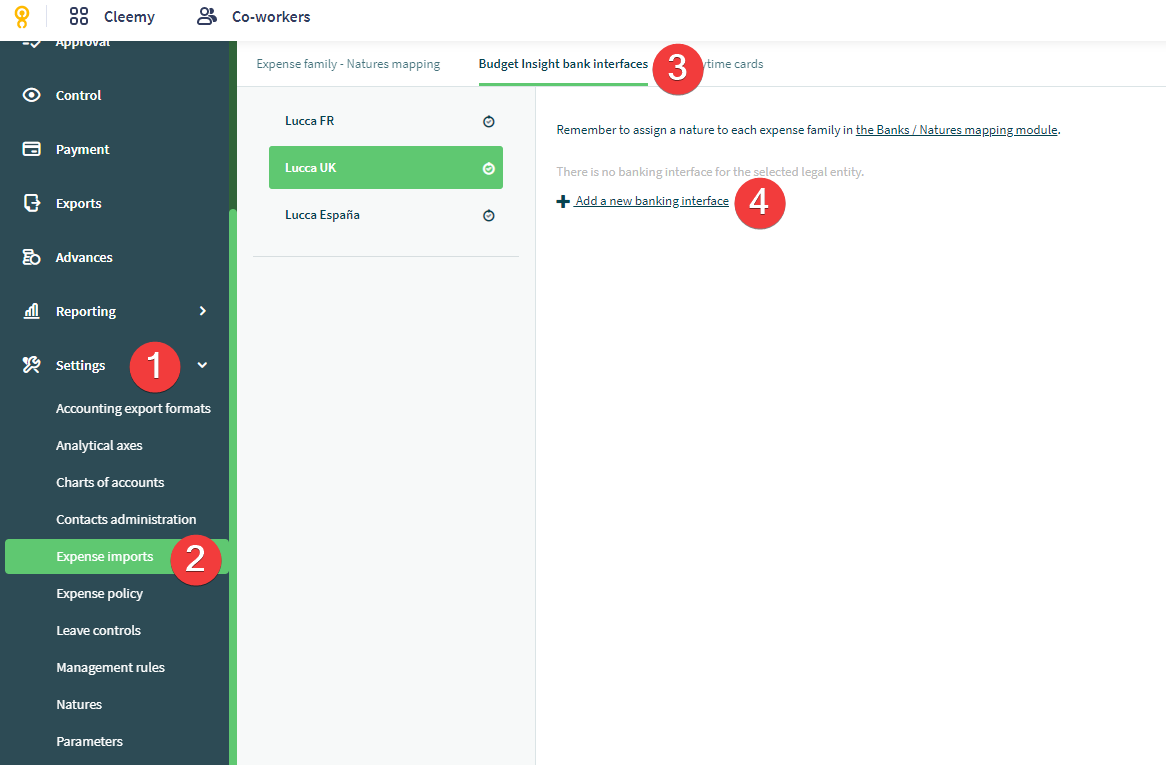The width and height of the screenshot is (1166, 765).
Task: Select Expense imports in sidebar
Action: pyautogui.click(x=117, y=556)
